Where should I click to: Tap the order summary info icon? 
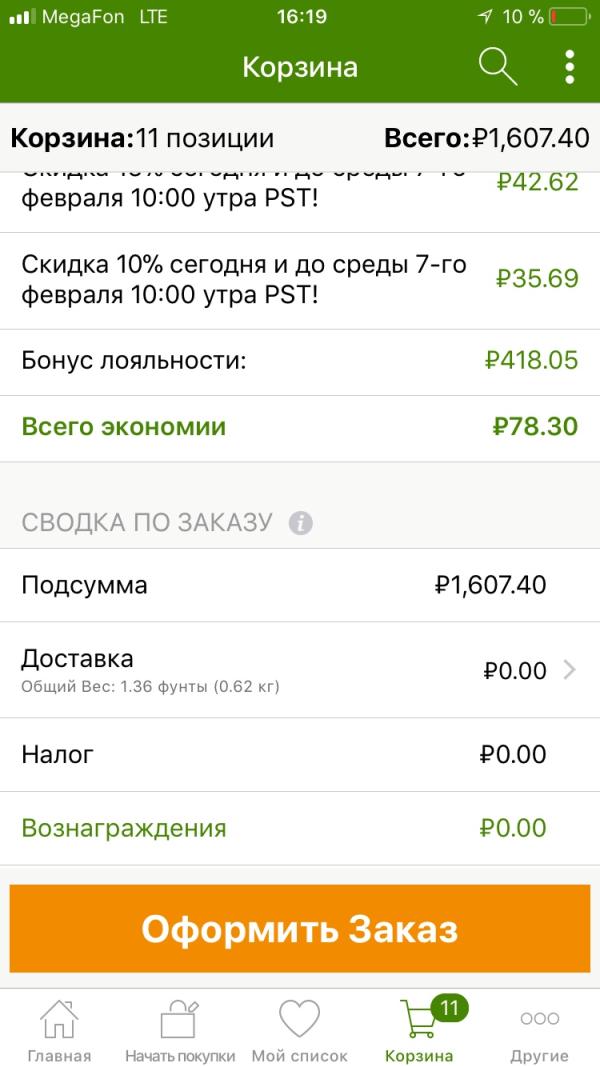pyautogui.click(x=300, y=522)
